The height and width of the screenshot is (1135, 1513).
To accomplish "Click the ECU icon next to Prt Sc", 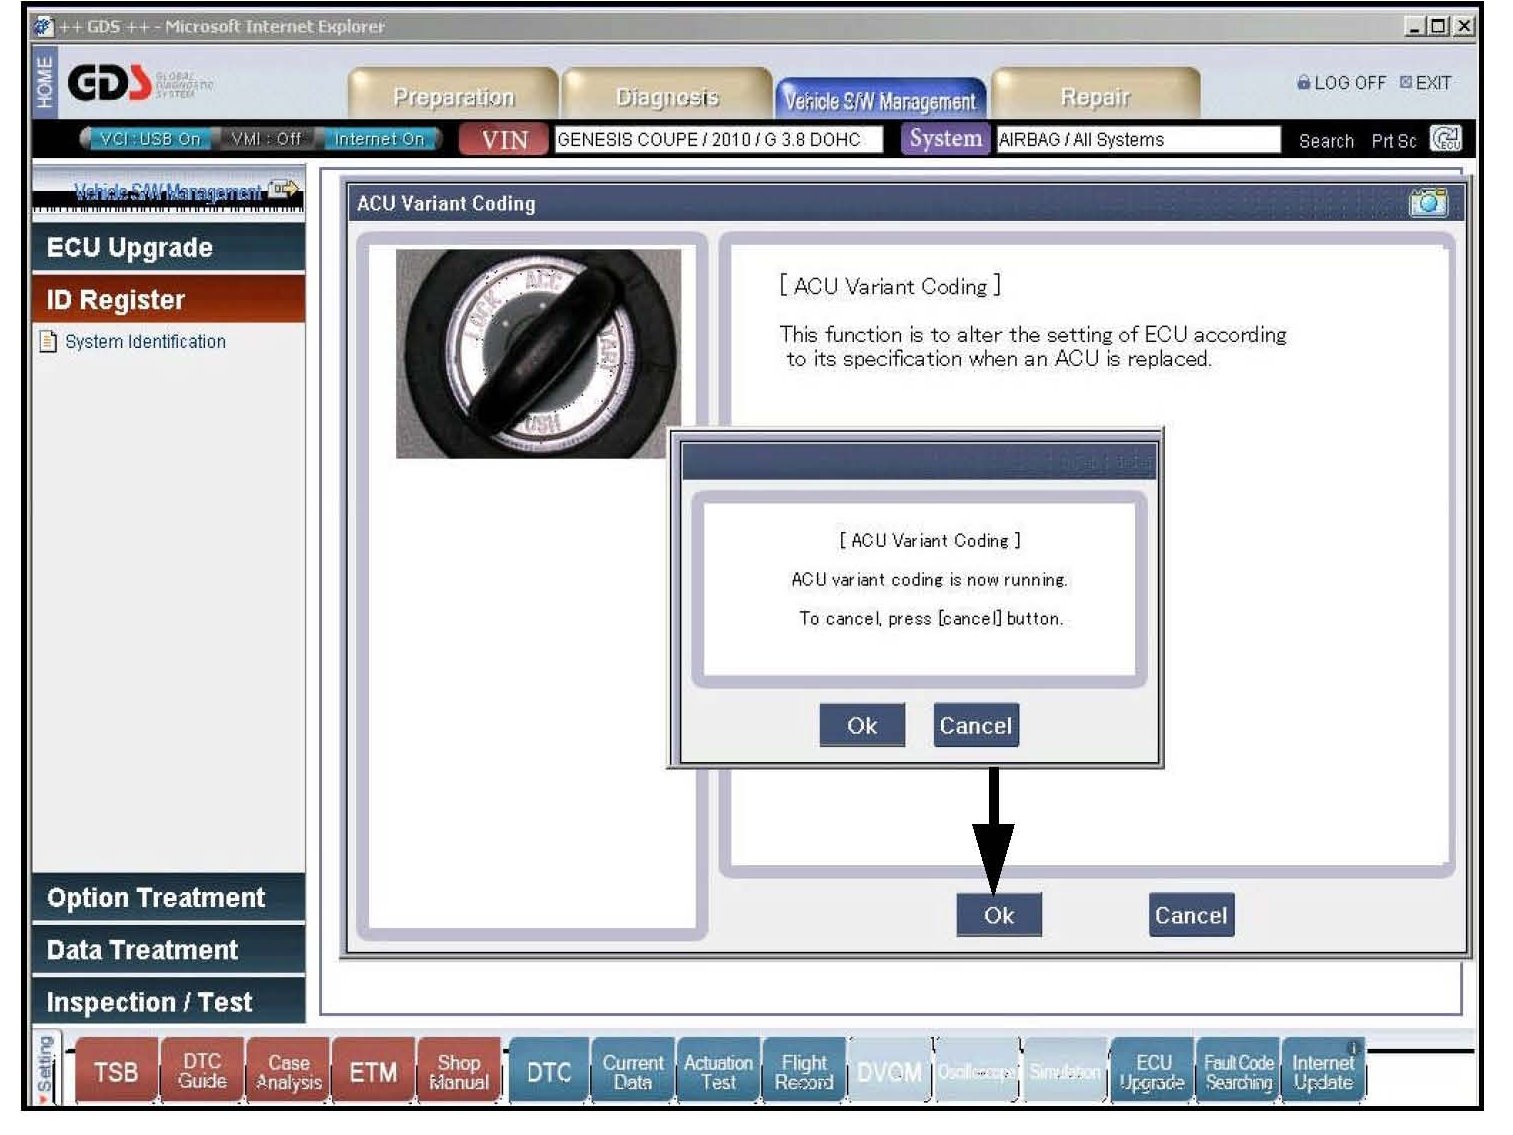I will coord(1445,139).
